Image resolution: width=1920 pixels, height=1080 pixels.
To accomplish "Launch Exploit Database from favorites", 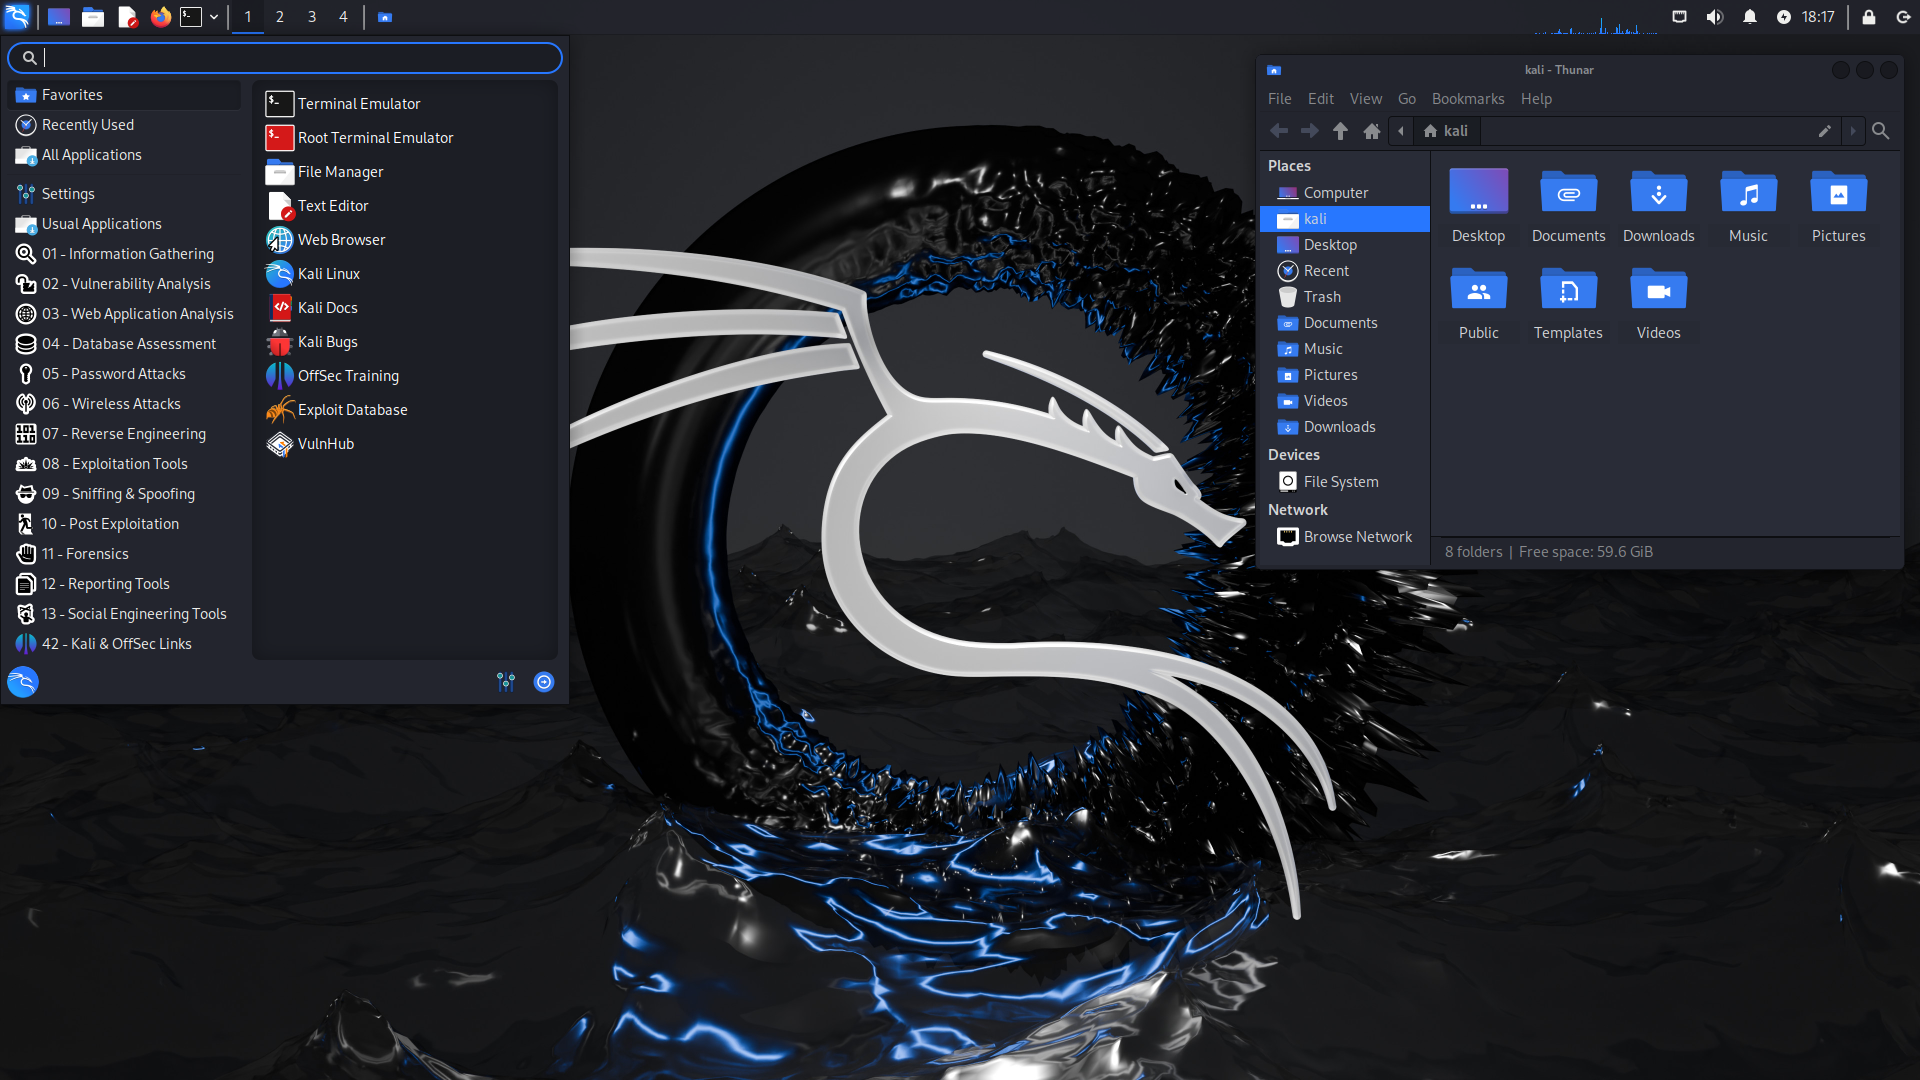I will (x=352, y=410).
